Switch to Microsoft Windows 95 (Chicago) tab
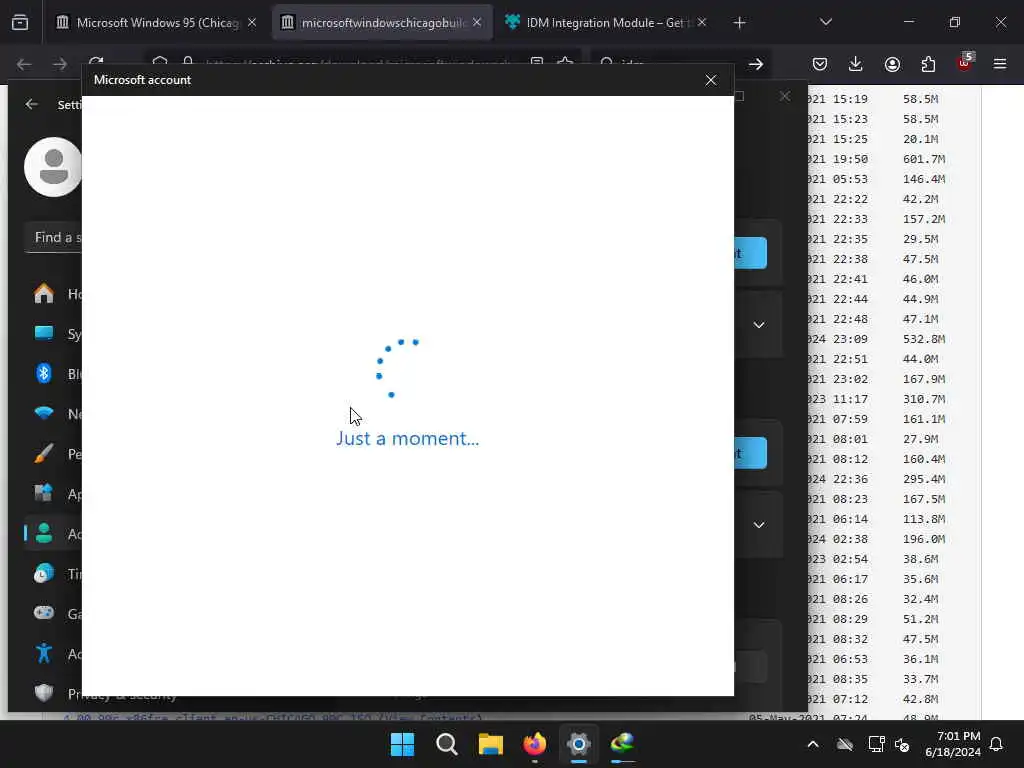Screen dimensions: 1024x768 click(157, 23)
